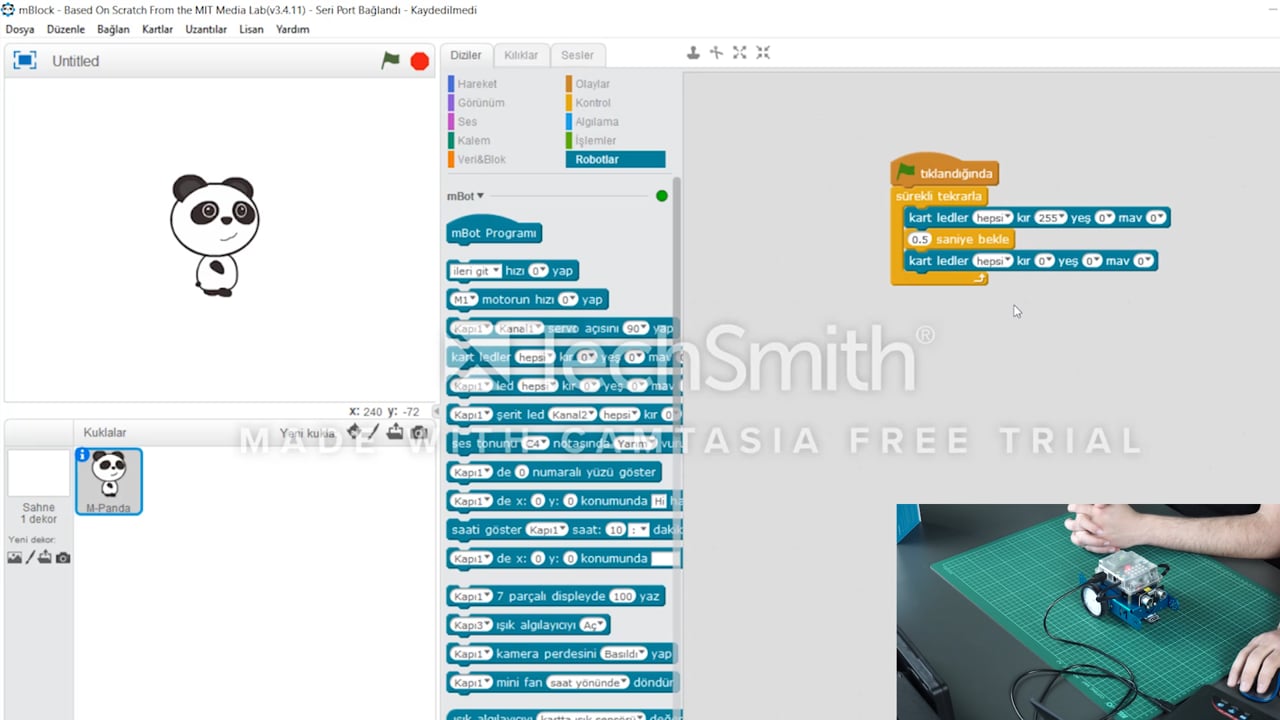Open the 'saat yönünde' mini fan dropdown

pyautogui.click(x=588, y=682)
